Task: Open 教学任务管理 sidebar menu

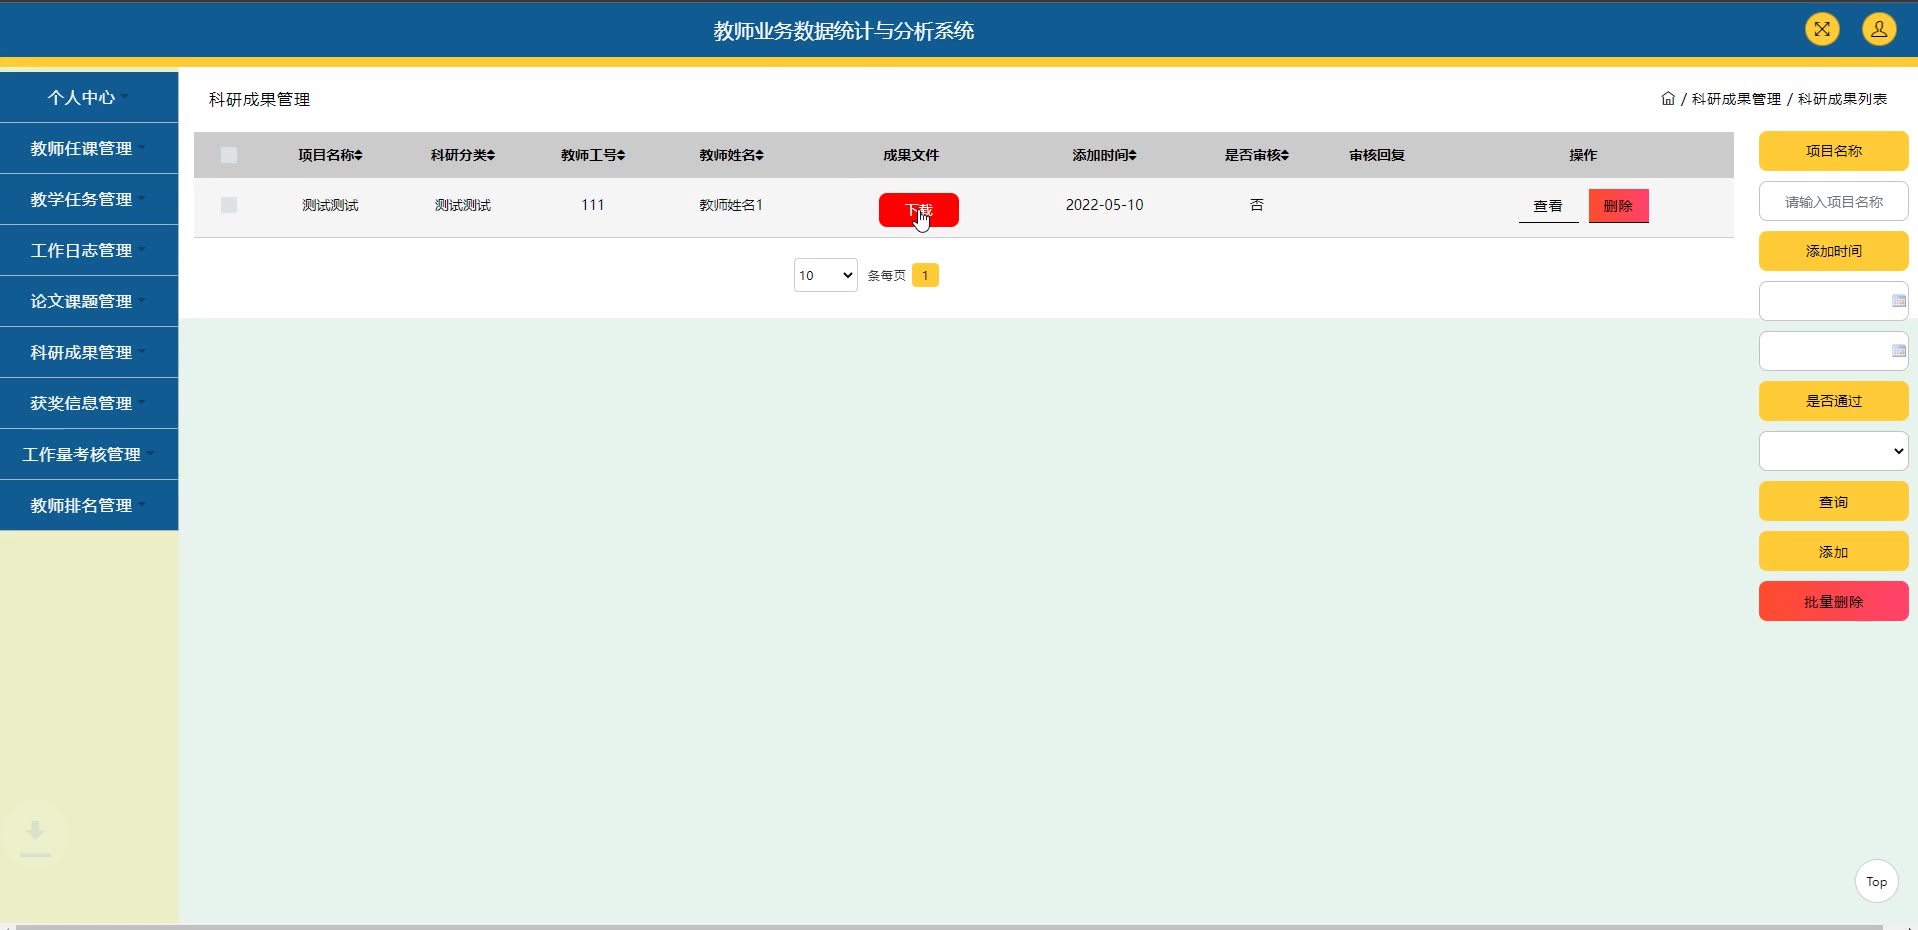Action: pyautogui.click(x=89, y=199)
